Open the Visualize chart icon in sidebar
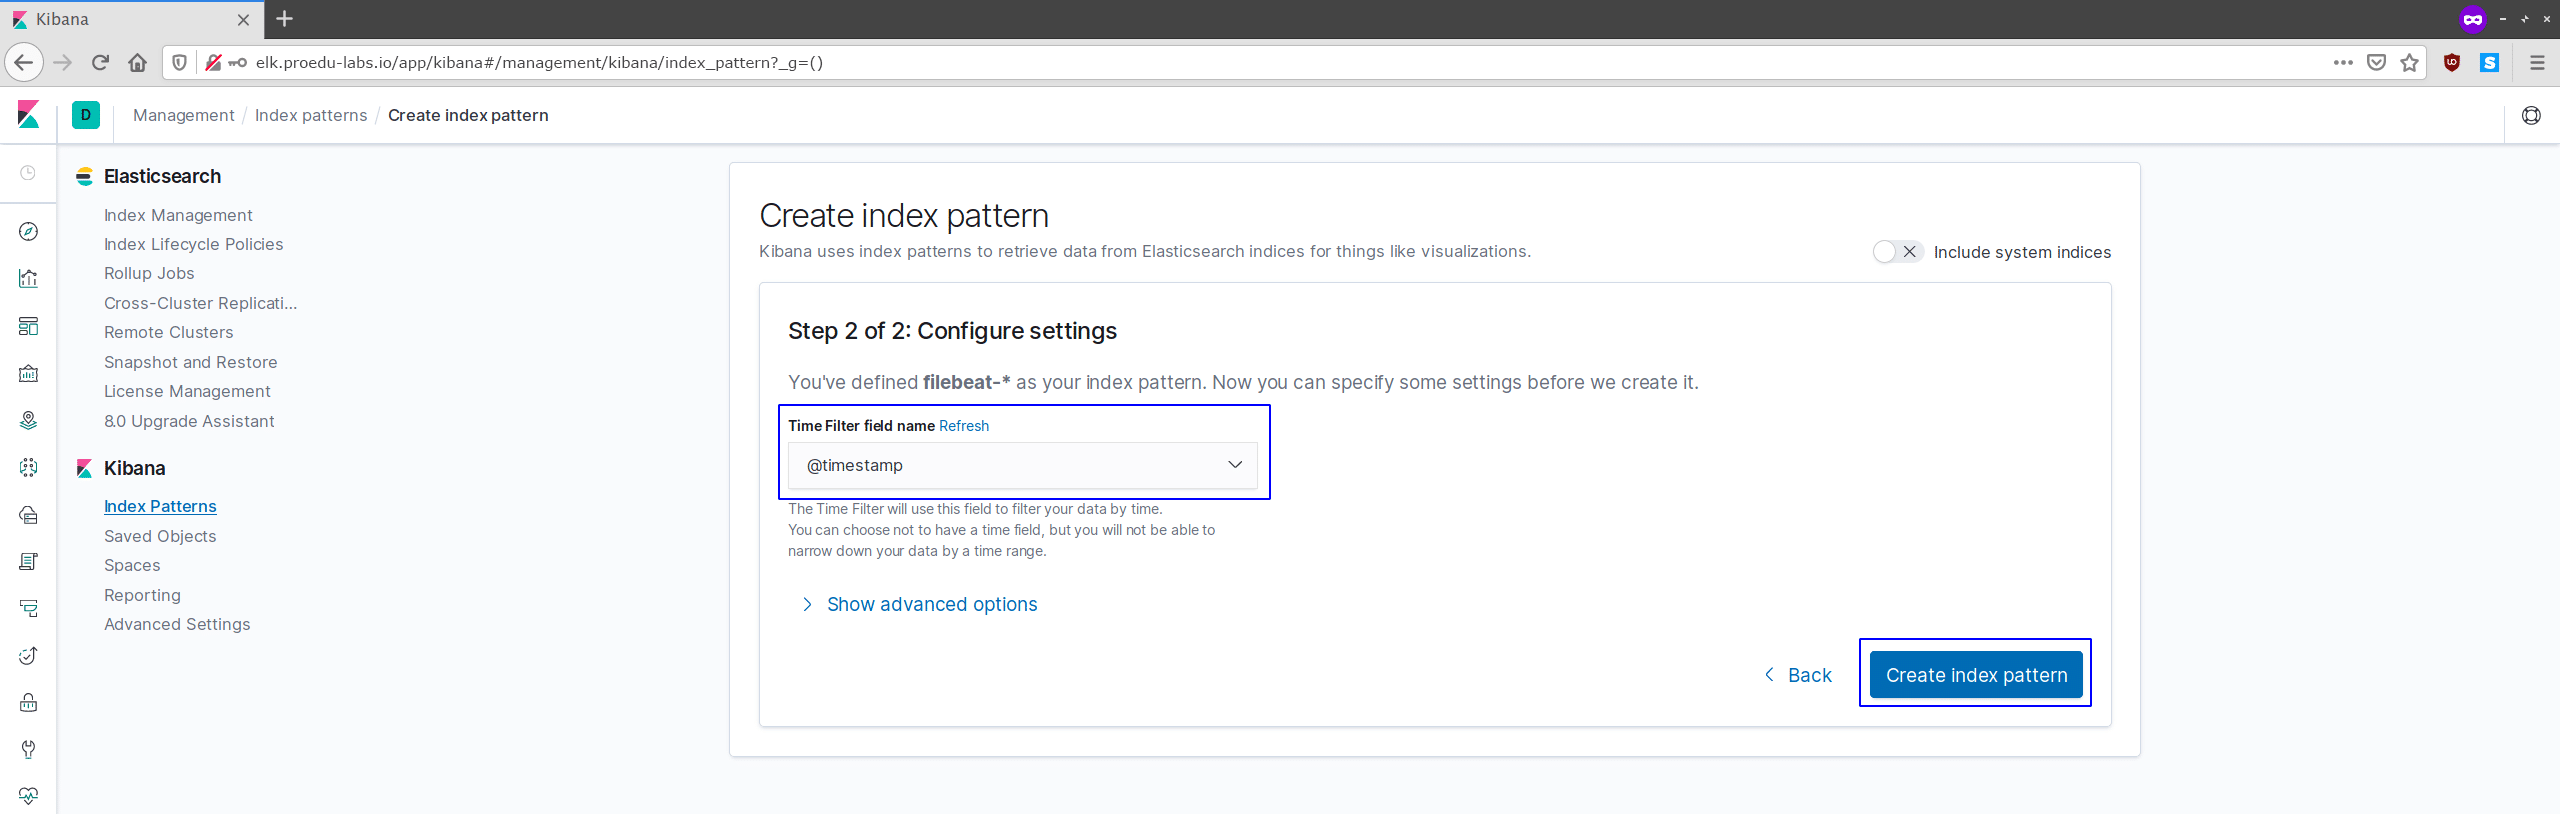The image size is (2560, 814). (28, 279)
